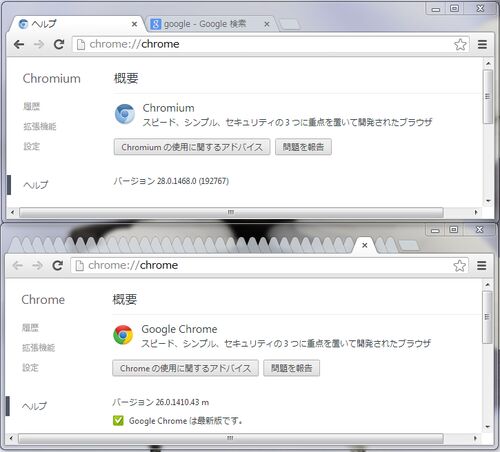This screenshot has width=500, height=452.
Task: Click scroll left arrow in Chromium window
Action: pyautogui.click(x=13, y=212)
